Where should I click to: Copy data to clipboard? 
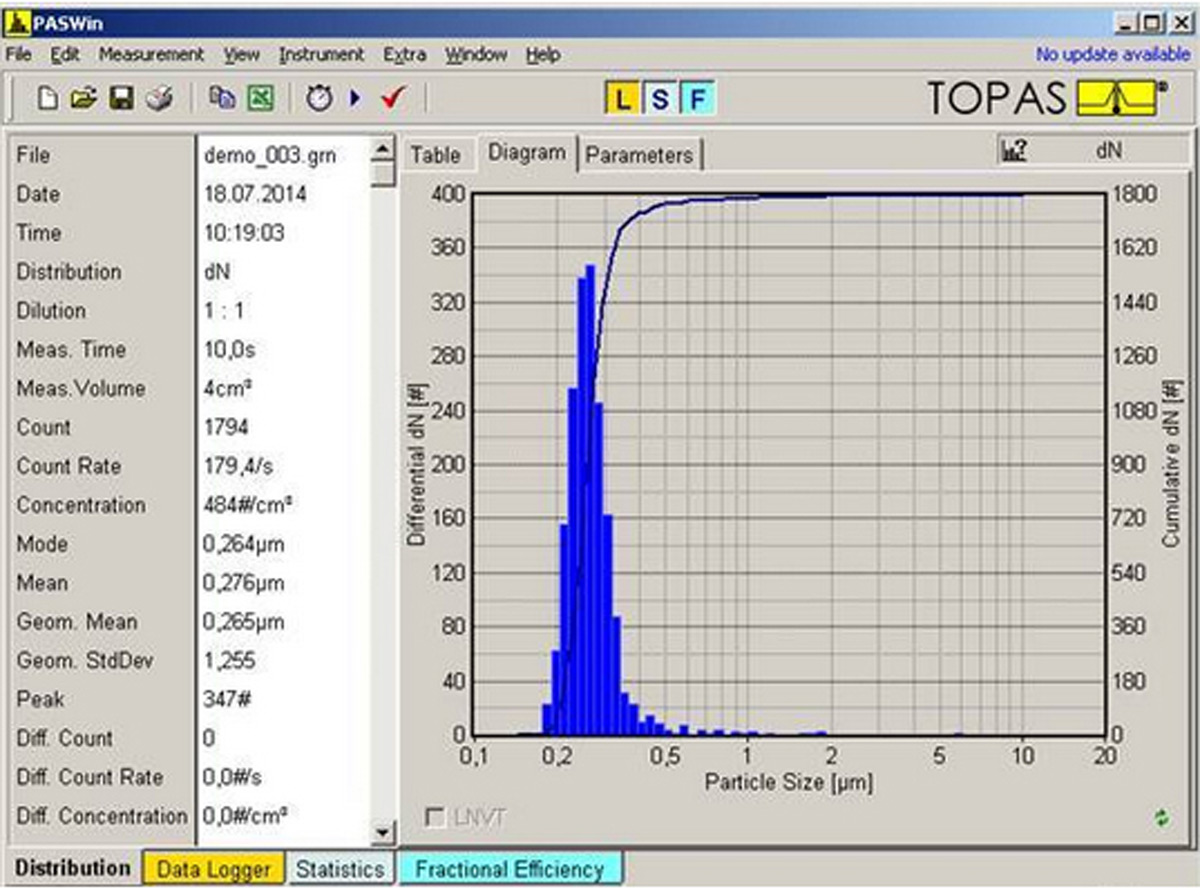(222, 97)
